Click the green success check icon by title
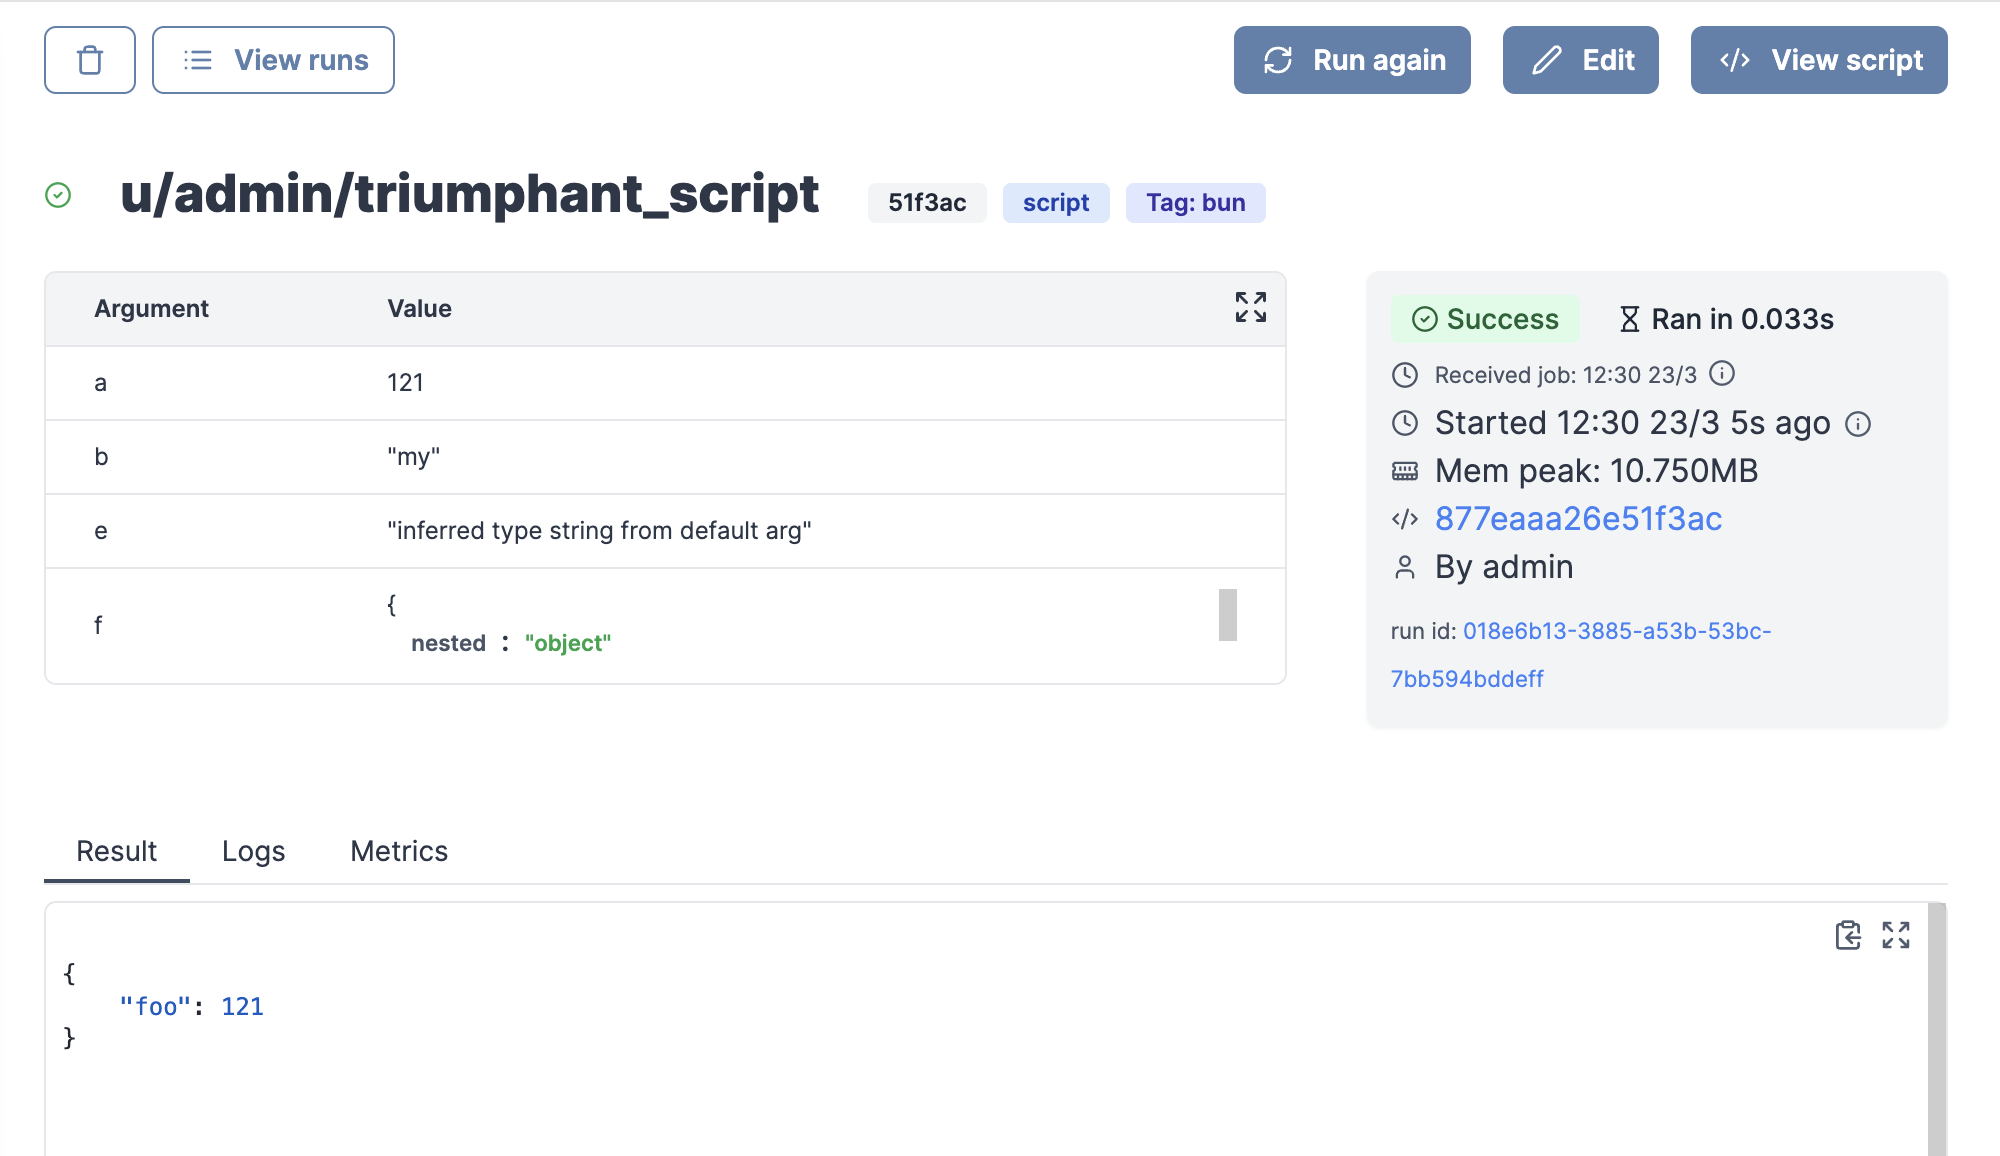The height and width of the screenshot is (1156, 2000). (x=58, y=195)
